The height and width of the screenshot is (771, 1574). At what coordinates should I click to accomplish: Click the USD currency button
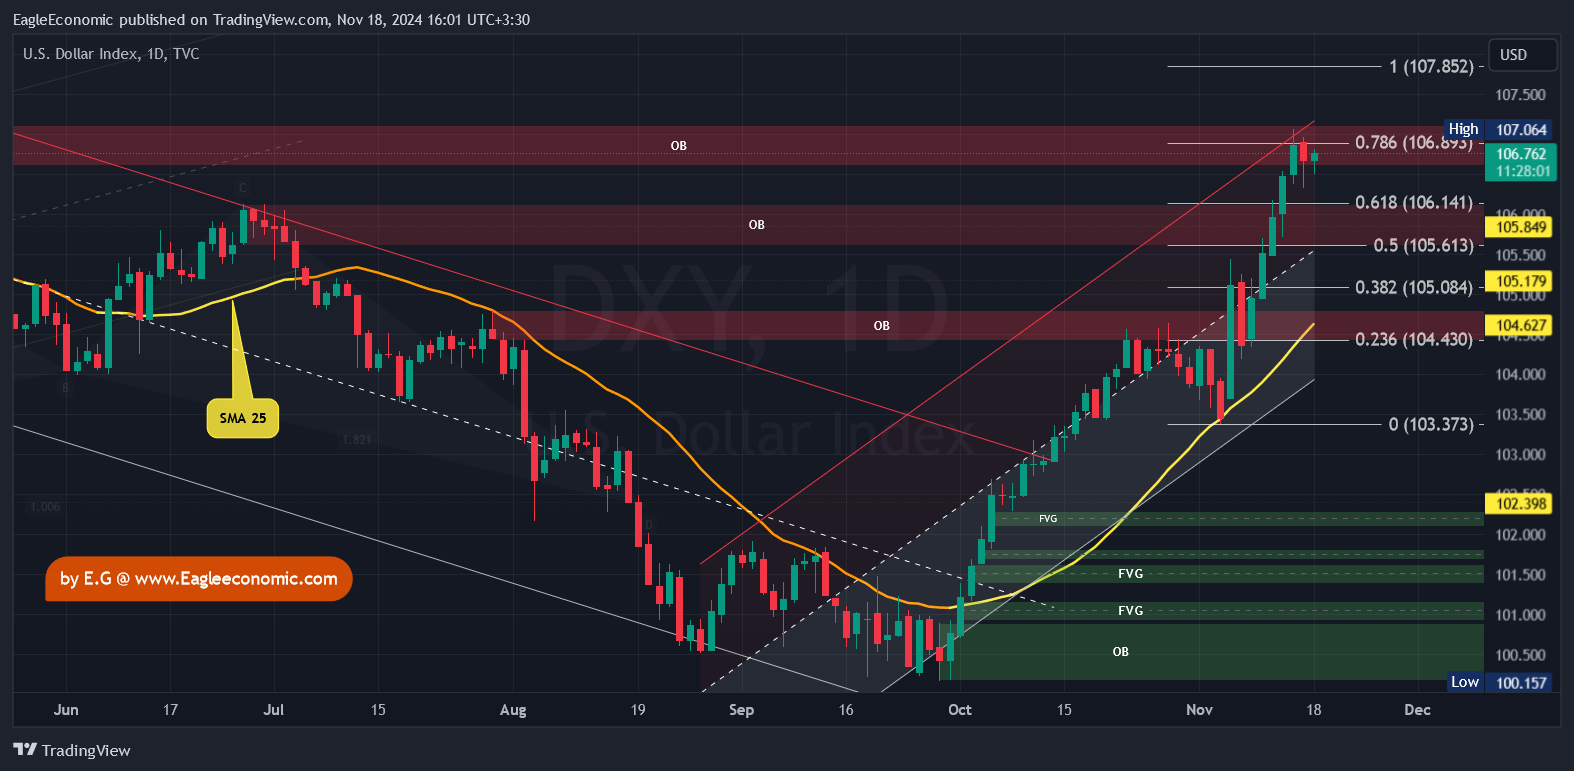[1522, 55]
